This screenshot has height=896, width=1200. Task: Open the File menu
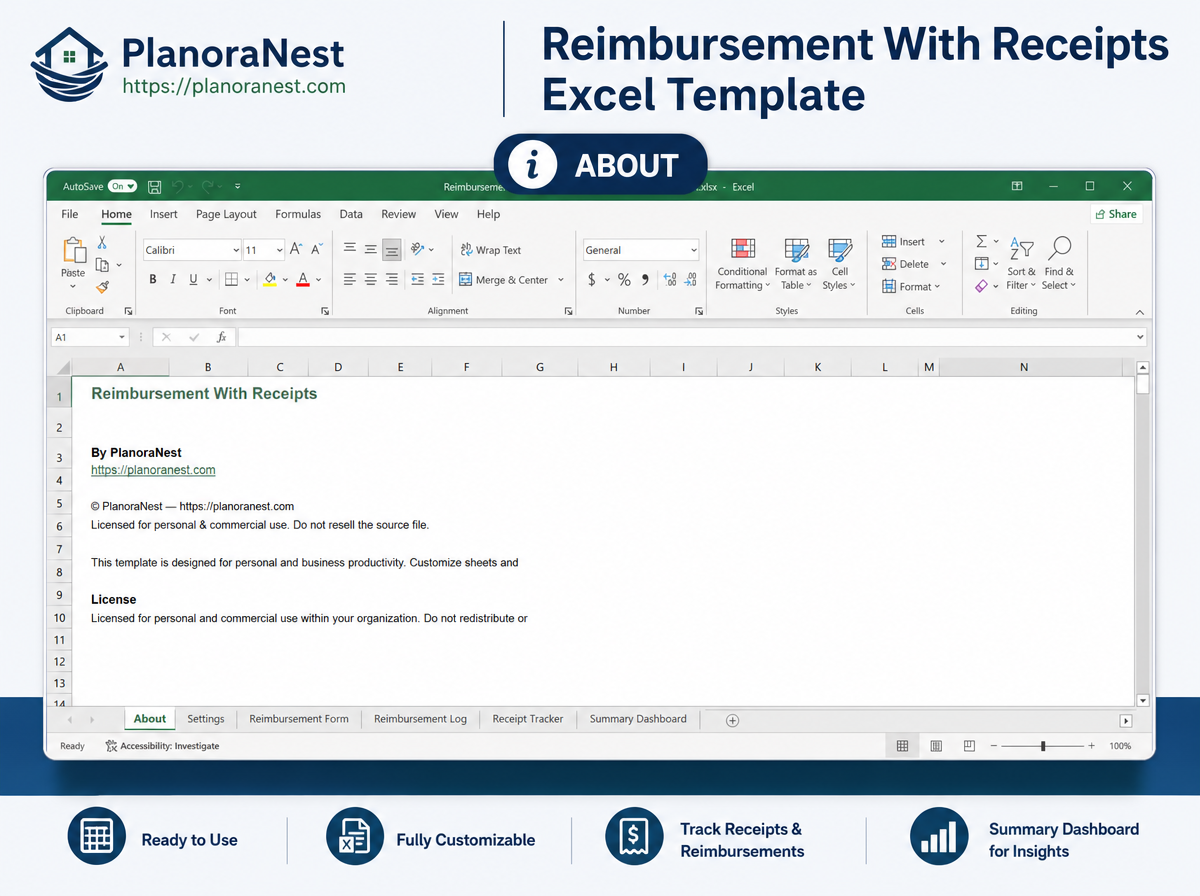coord(70,214)
